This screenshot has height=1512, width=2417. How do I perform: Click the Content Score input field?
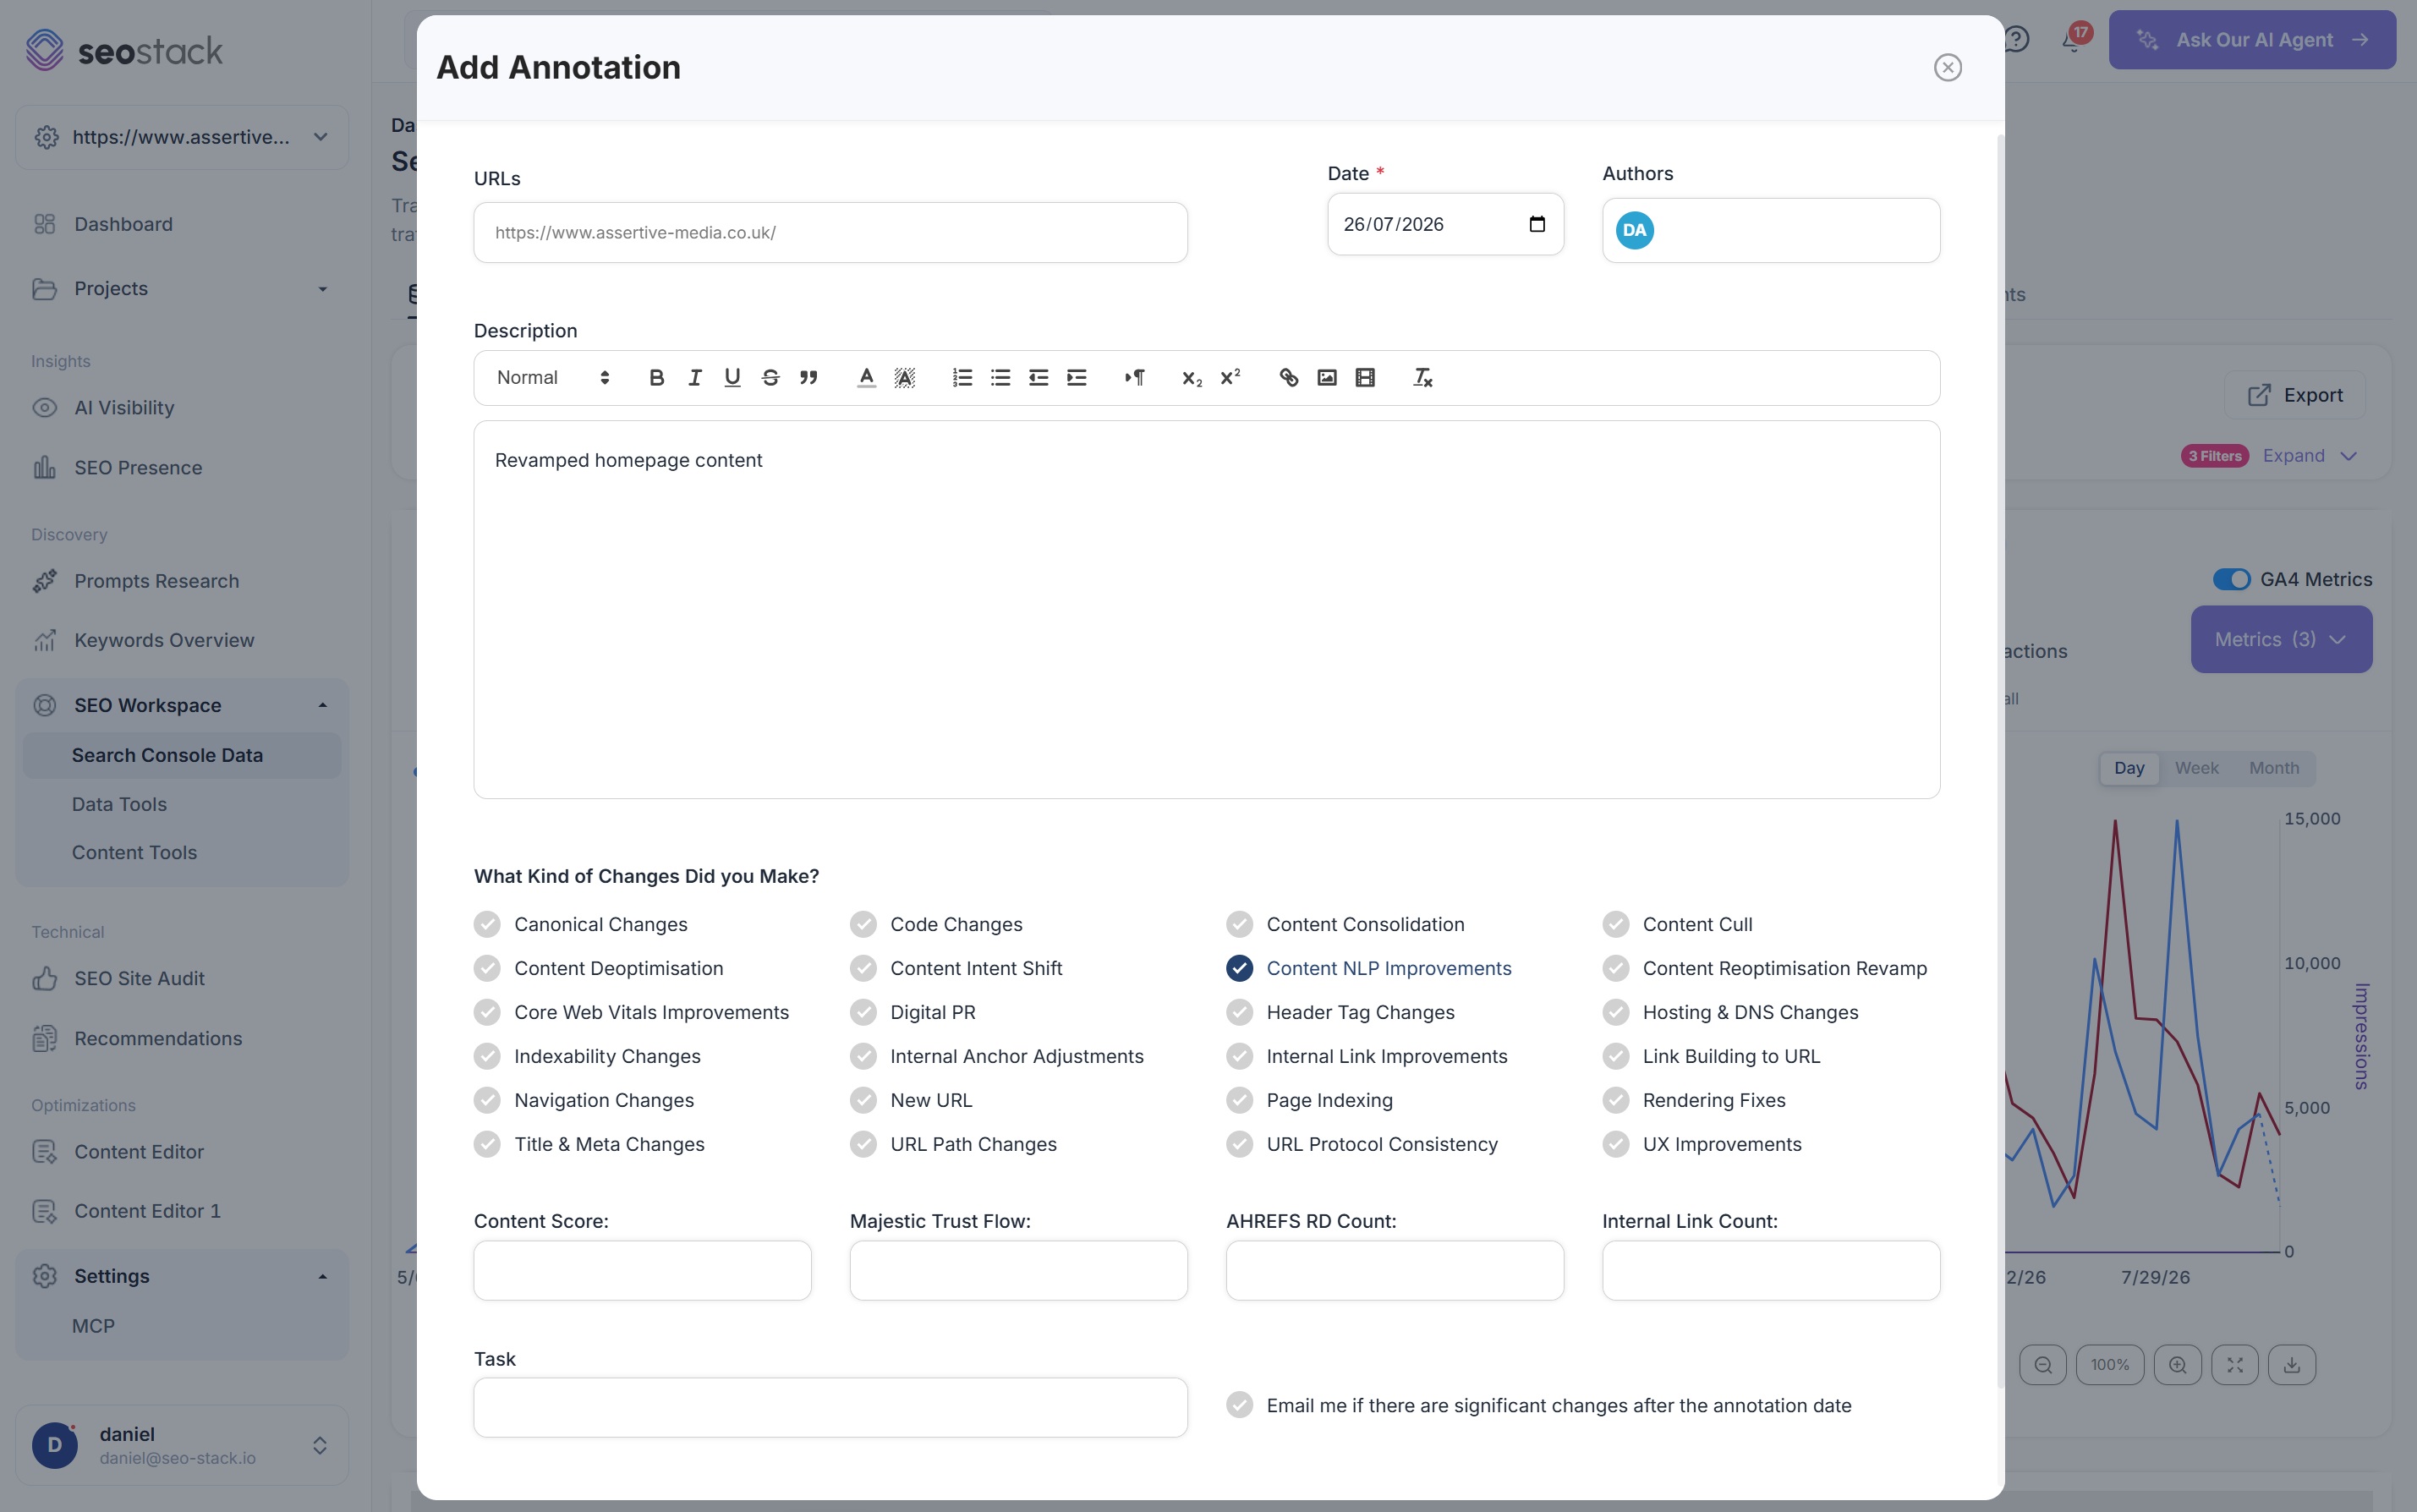pos(642,1271)
